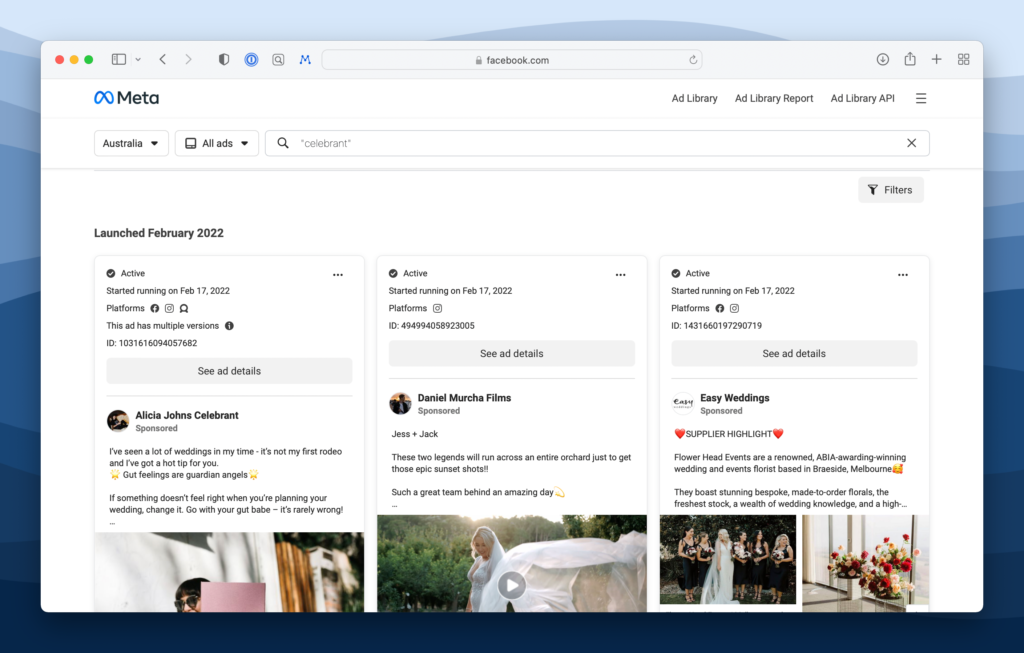Show Safari tab overview grid
Viewport: 1024px width, 653px height.
tap(963, 60)
